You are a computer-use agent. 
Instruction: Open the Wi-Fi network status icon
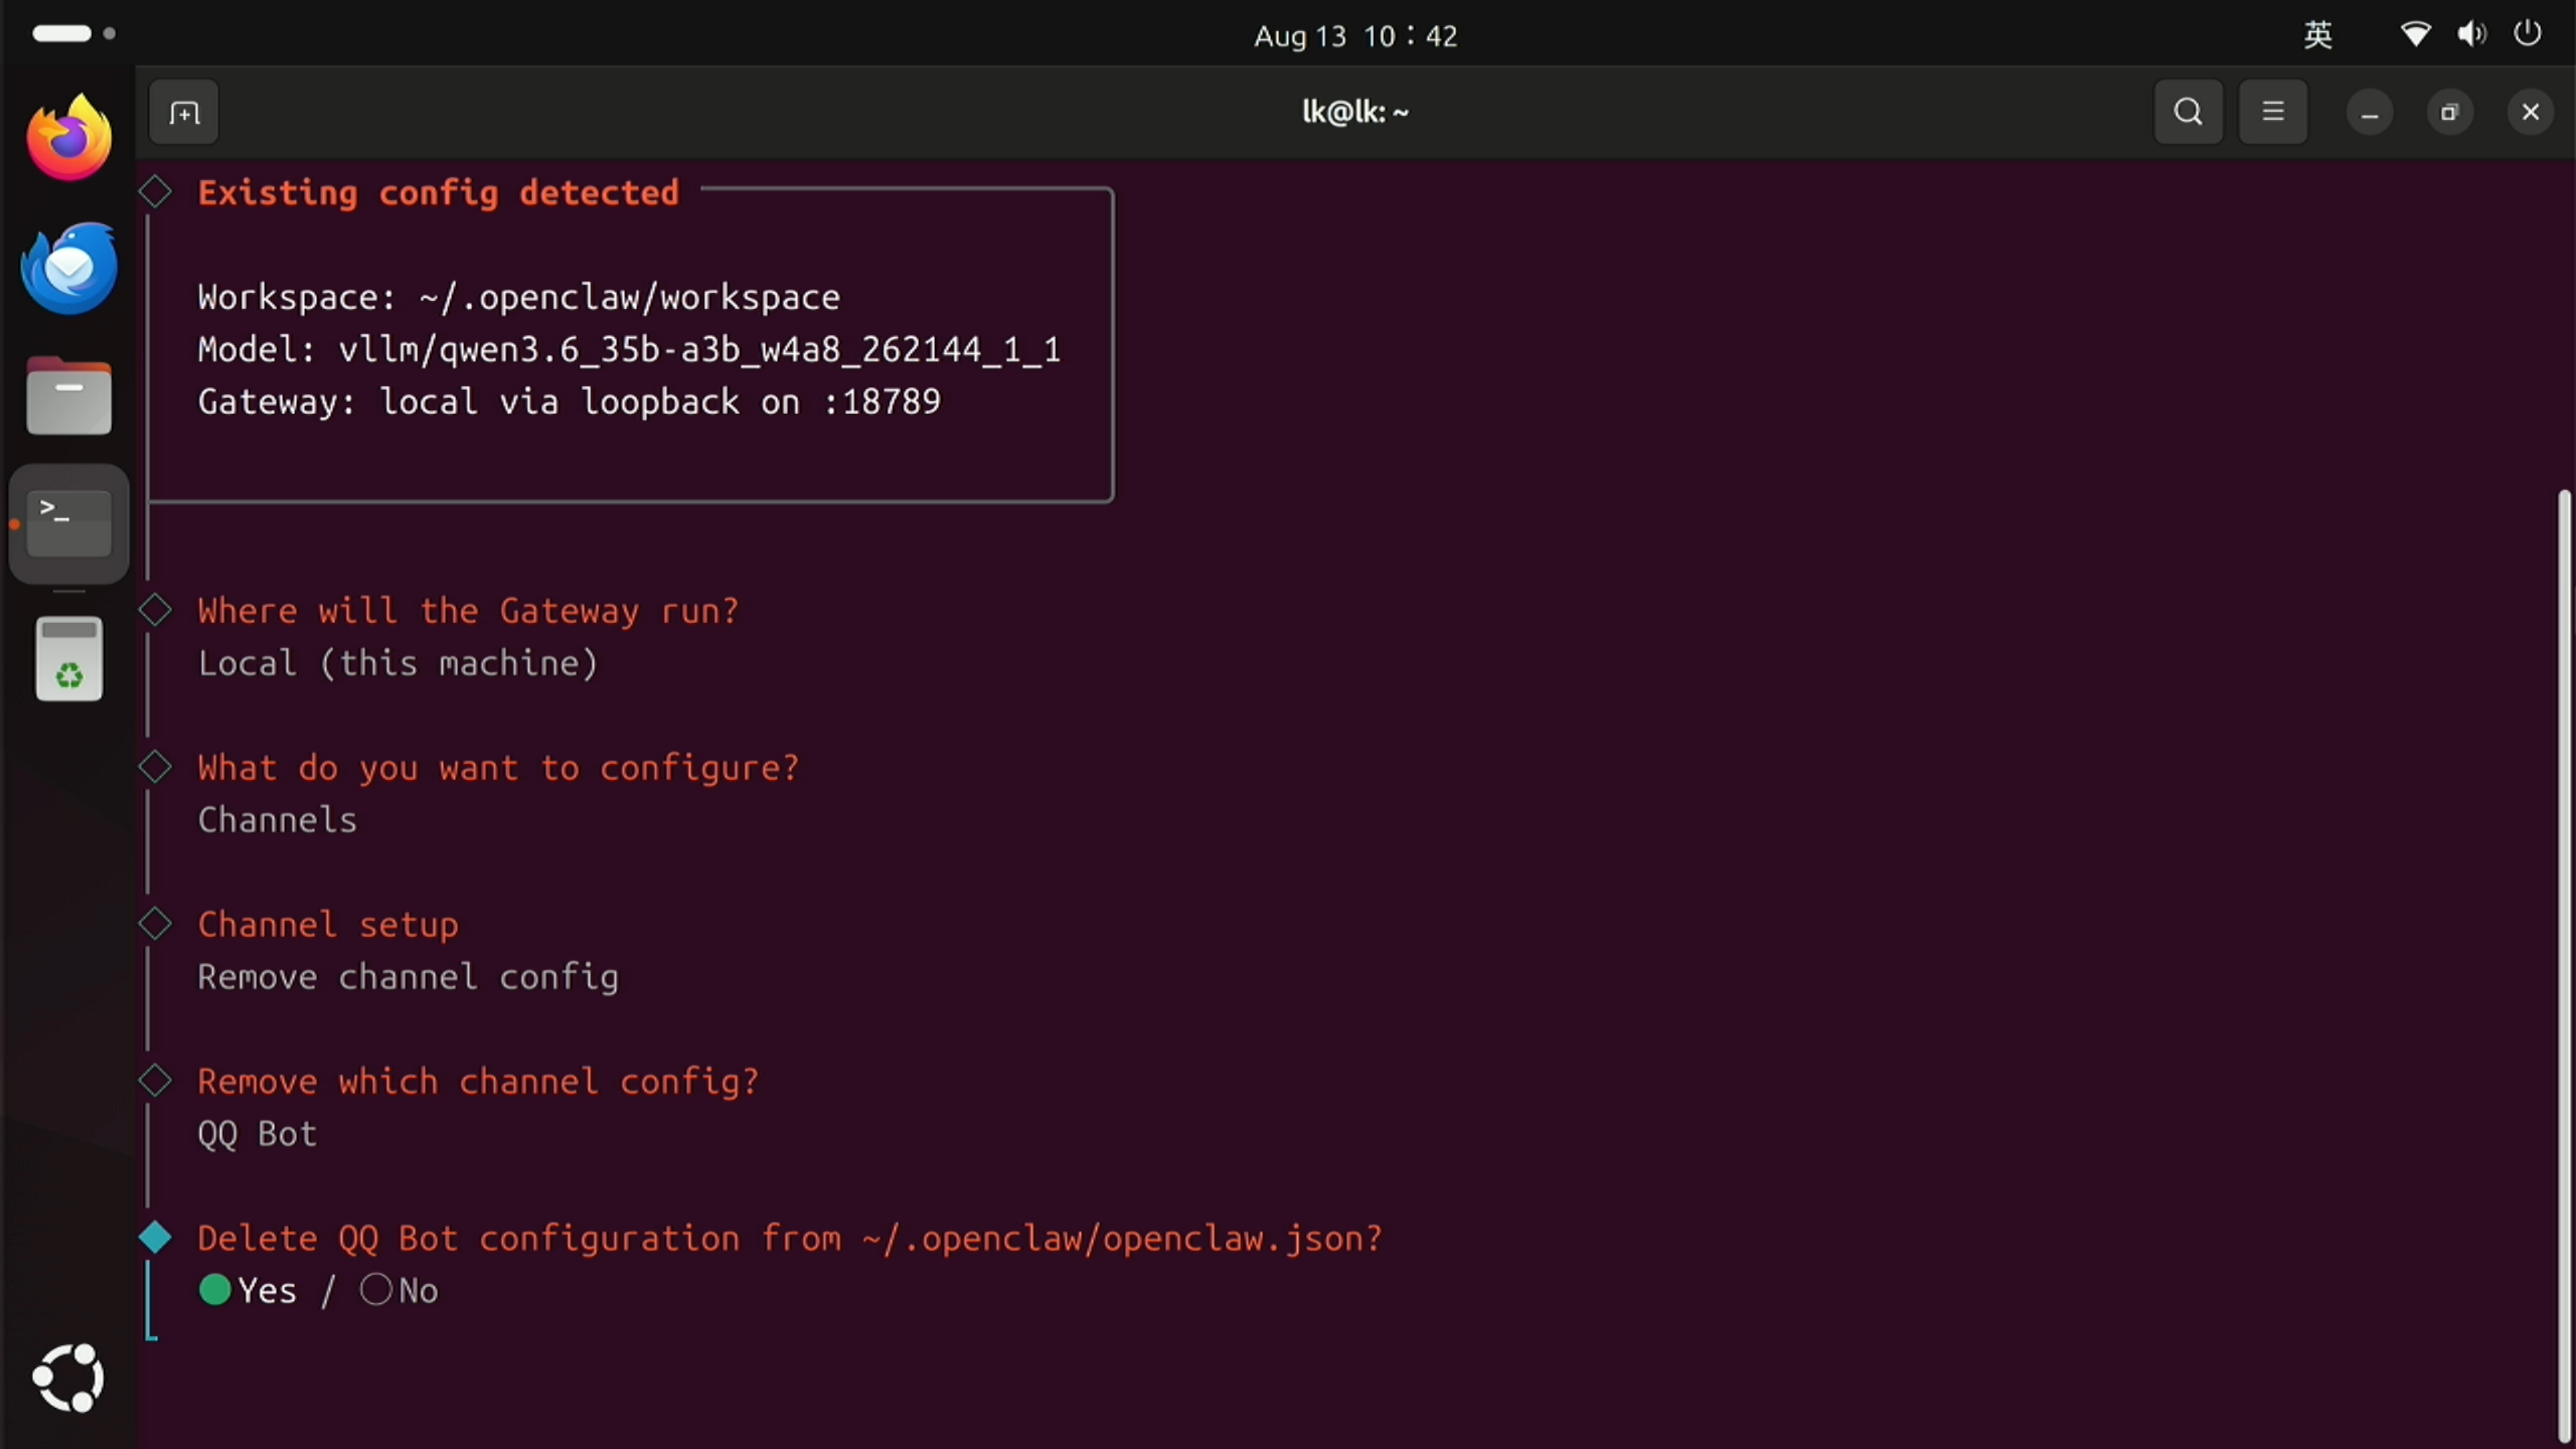tap(2414, 35)
